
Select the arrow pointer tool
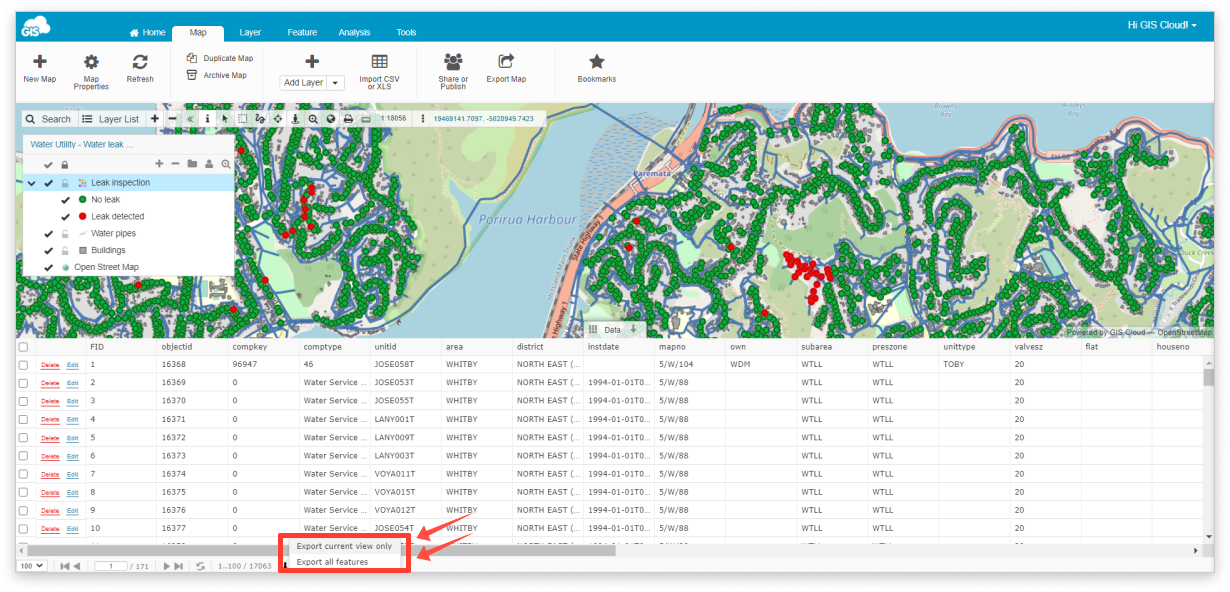[226, 118]
